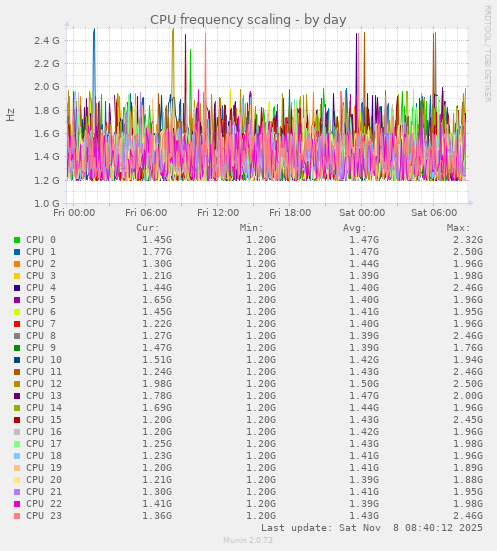The image size is (497, 551).
Task: Click the magenta CPU 22 legend swatch
Action: point(17,504)
